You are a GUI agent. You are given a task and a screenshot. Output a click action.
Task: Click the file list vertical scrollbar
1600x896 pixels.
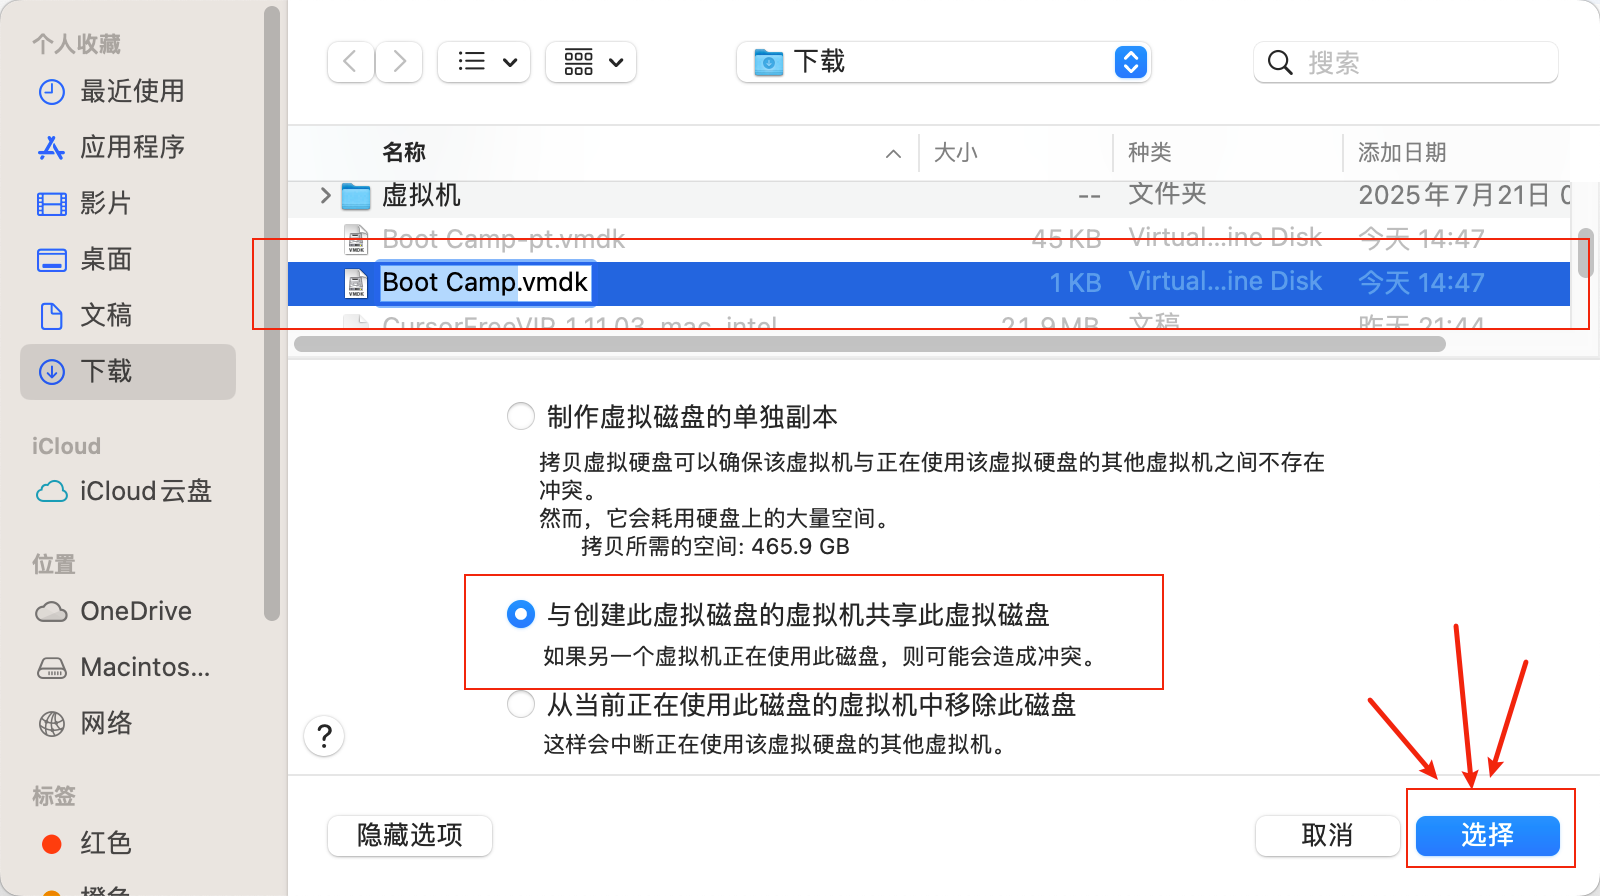[1585, 252]
